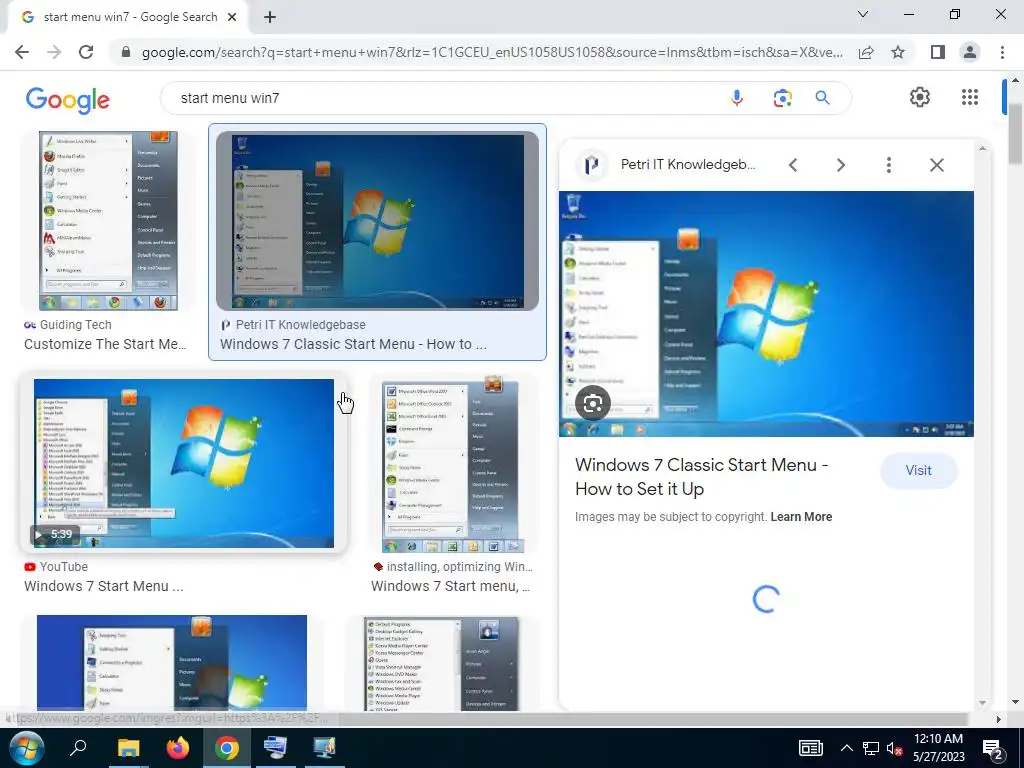Screen dimensions: 1024x768
Task: Click 'Windows 7 Start menu, ...' result title
Action: [x=451, y=586]
